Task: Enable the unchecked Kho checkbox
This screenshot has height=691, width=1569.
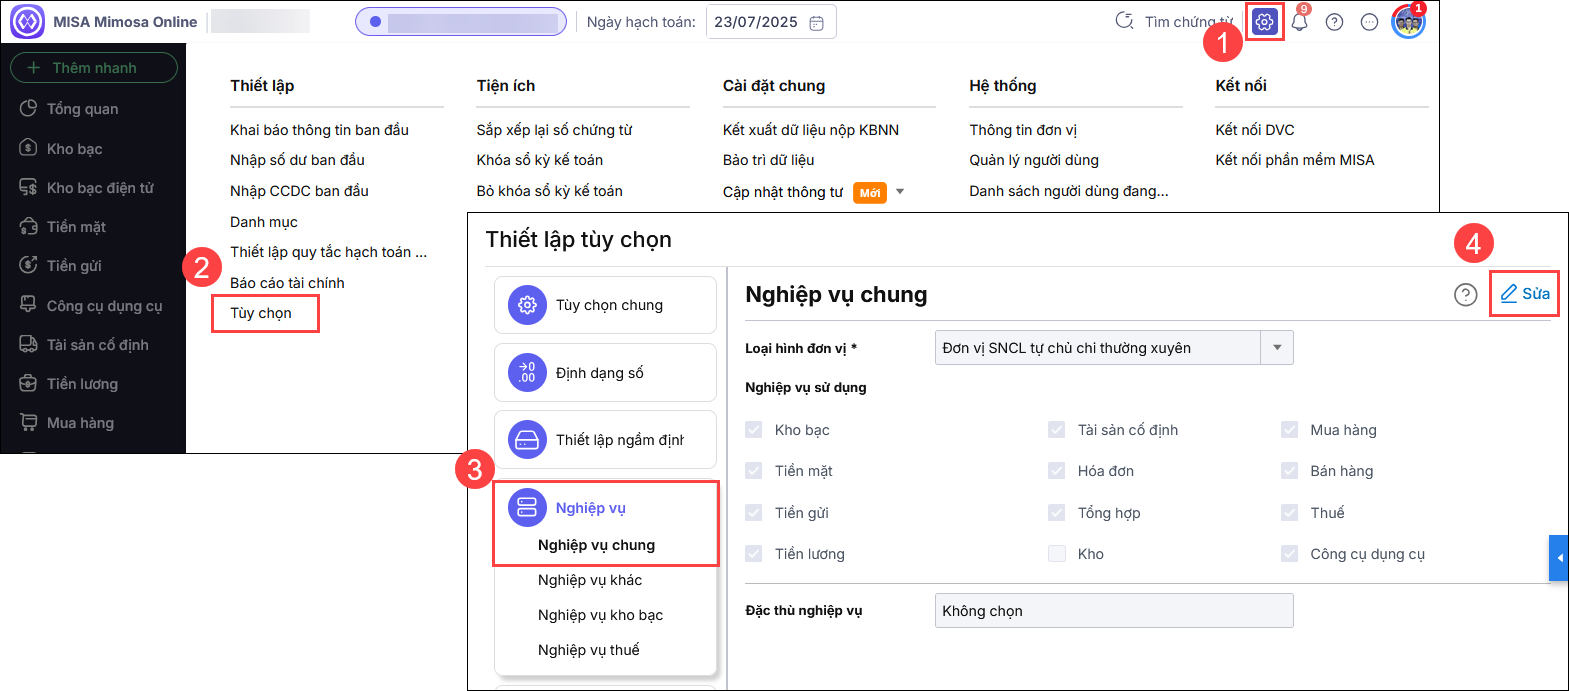Action: (x=1056, y=554)
